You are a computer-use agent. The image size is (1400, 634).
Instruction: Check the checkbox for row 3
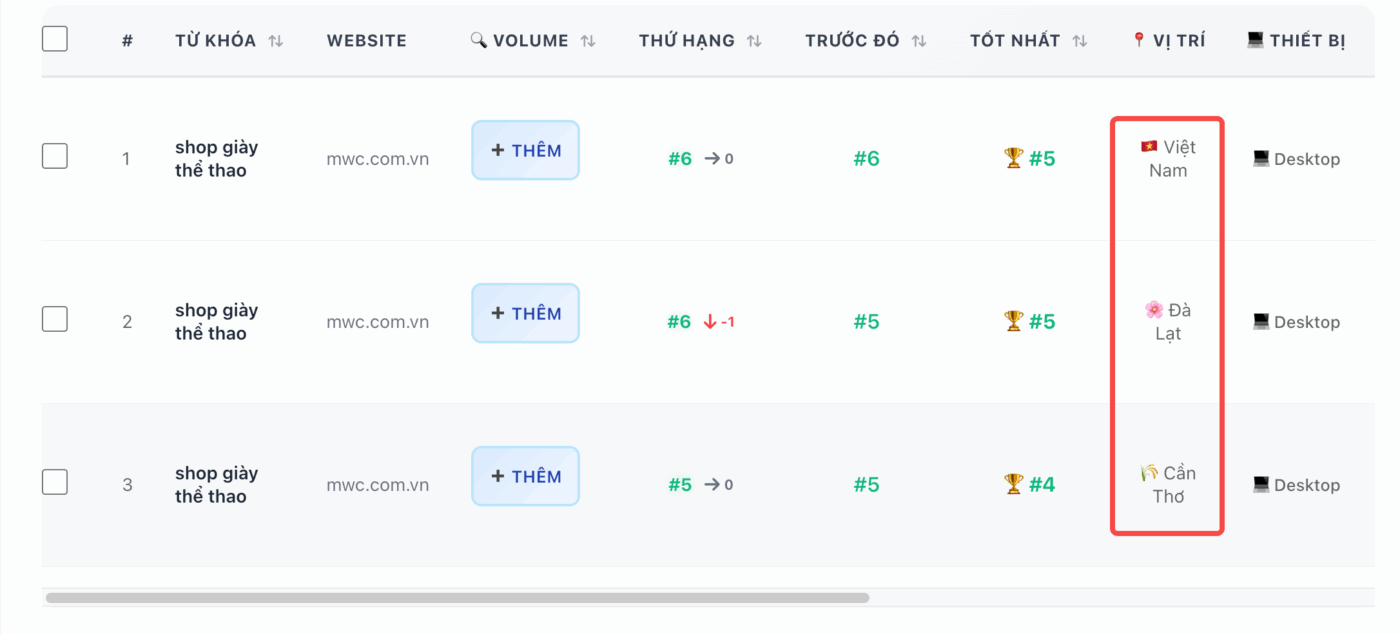55,482
